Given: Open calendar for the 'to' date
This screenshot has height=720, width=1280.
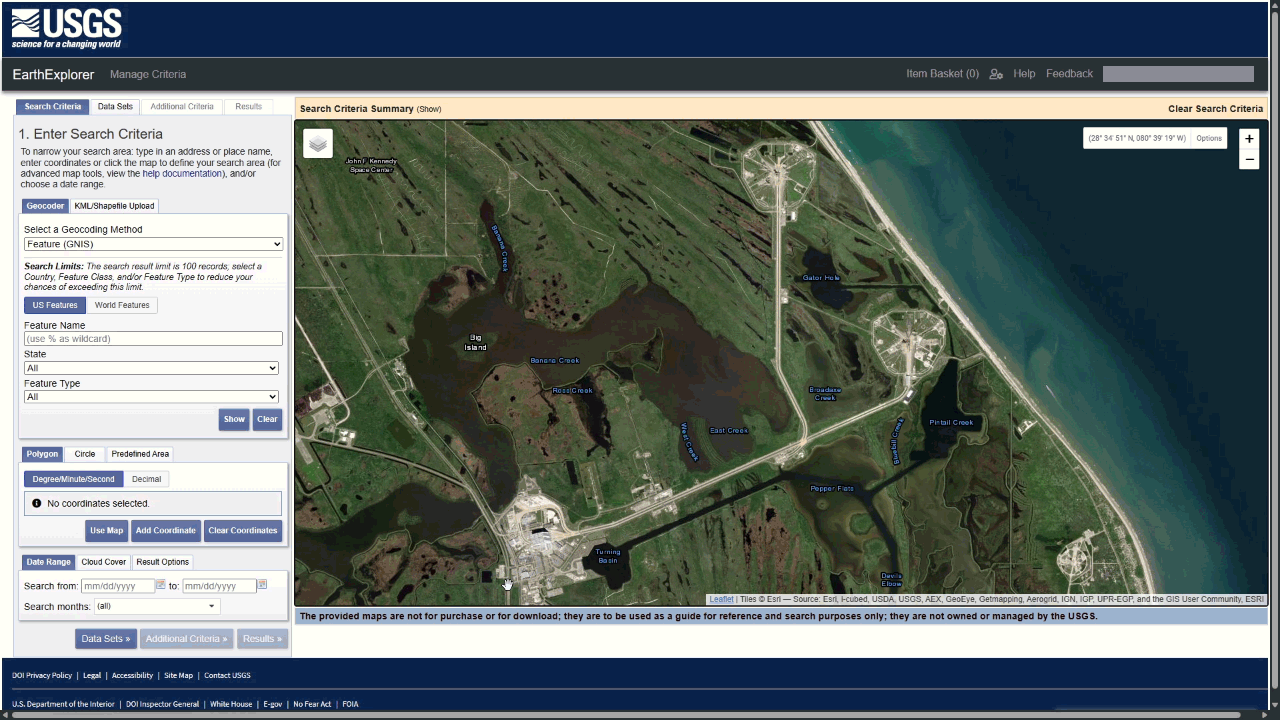Looking at the screenshot, I should click(x=262, y=585).
